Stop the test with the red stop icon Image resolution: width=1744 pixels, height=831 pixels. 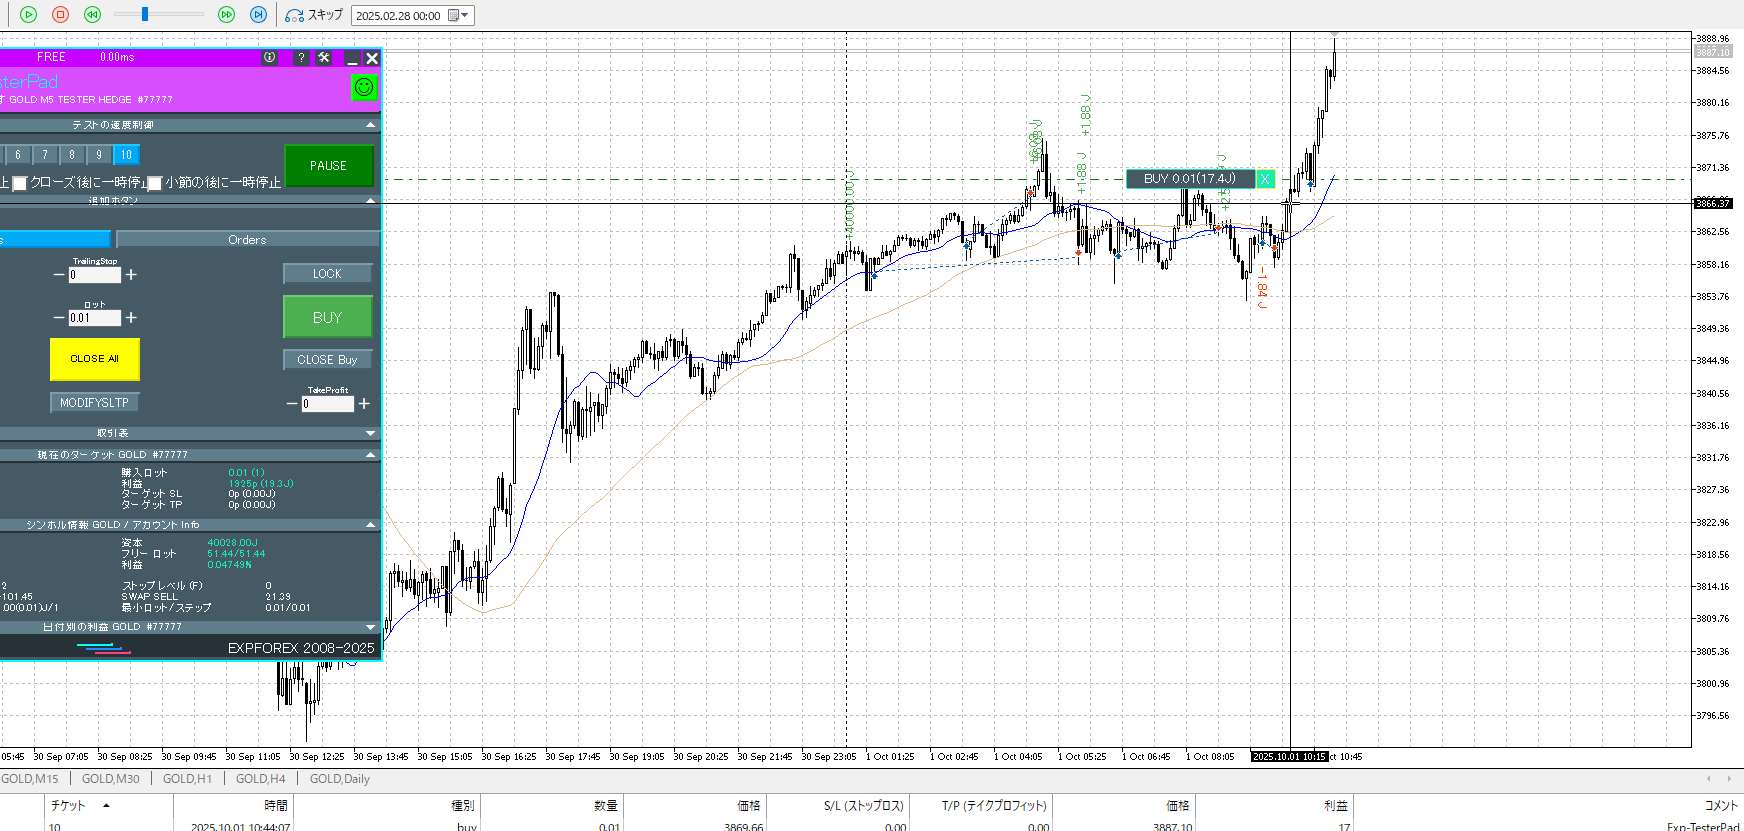point(60,14)
